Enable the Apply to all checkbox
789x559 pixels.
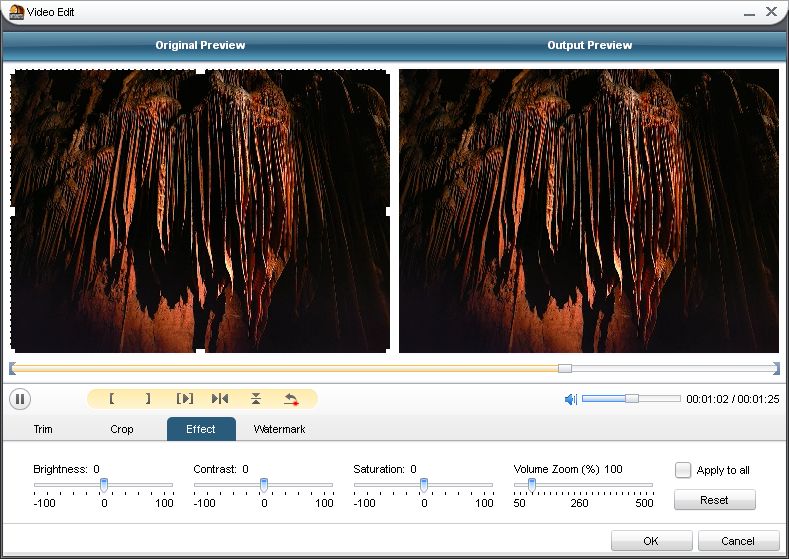[683, 470]
